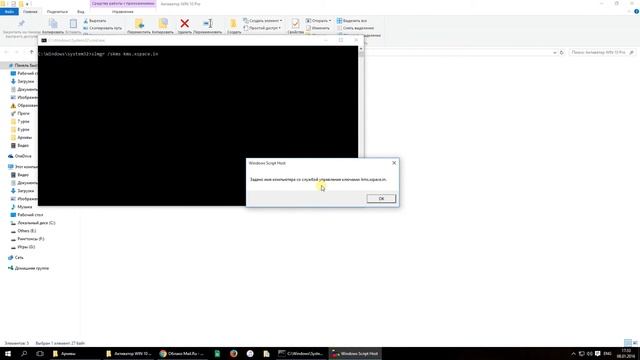The width and height of the screenshot is (640, 360).
Task: Open the New item (Создать элемент) dropdown
Action: point(262,20)
